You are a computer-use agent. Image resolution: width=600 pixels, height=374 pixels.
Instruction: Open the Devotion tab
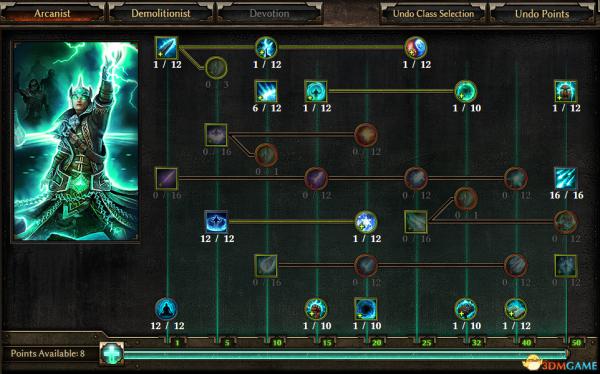pyautogui.click(x=269, y=13)
